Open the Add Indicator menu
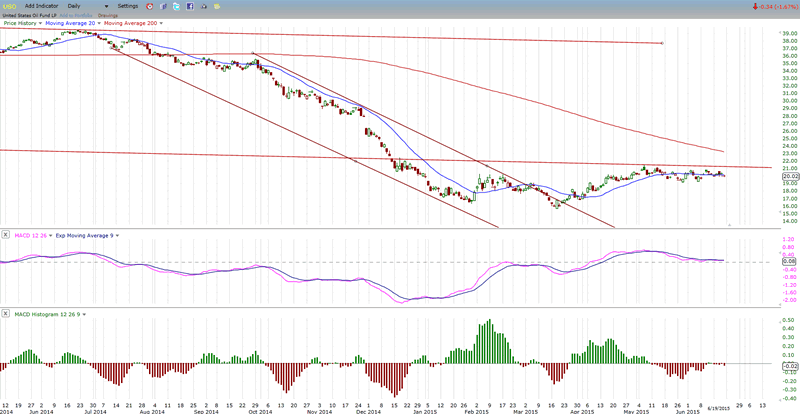Viewport: 800px width, 414px height. [41, 6]
